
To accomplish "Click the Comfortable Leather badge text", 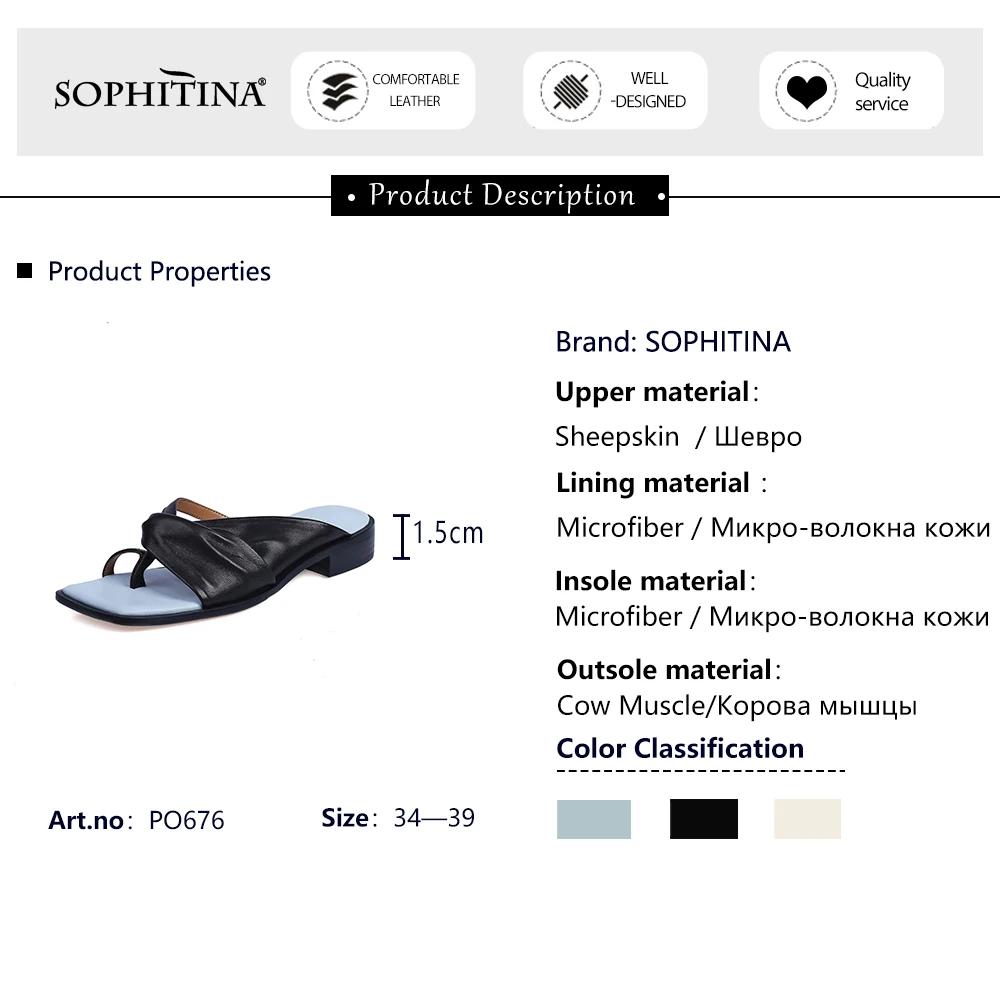I will click(x=415, y=90).
